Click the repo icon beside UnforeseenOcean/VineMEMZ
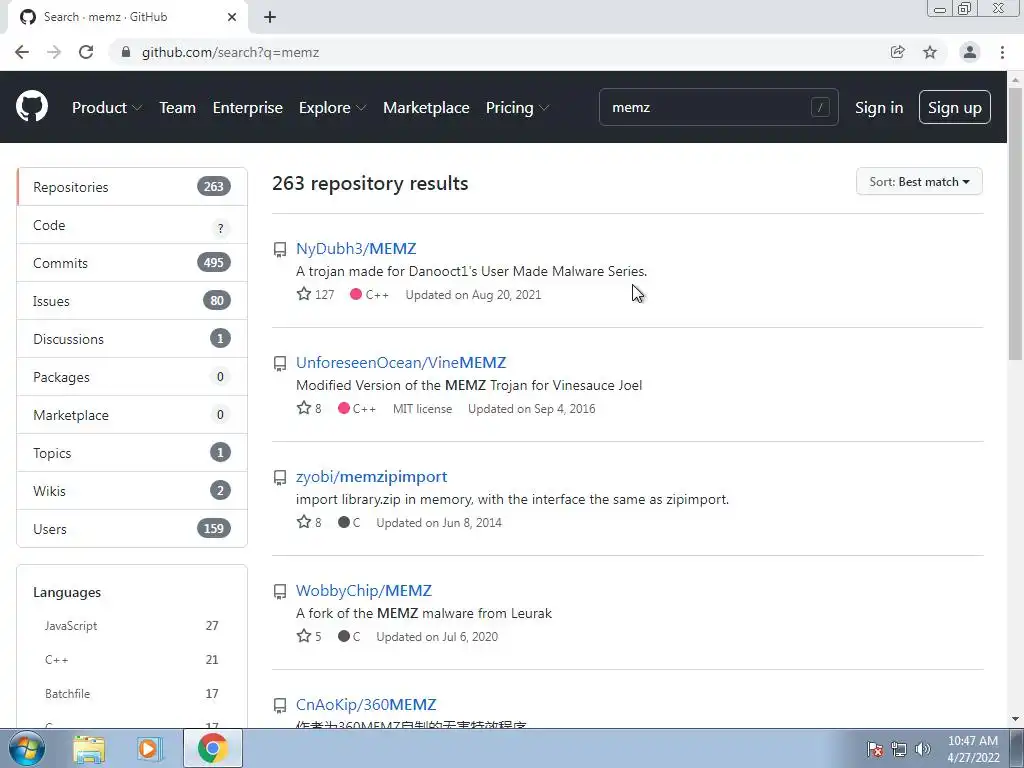Viewport: 1024px width, 768px height. pyautogui.click(x=280, y=363)
